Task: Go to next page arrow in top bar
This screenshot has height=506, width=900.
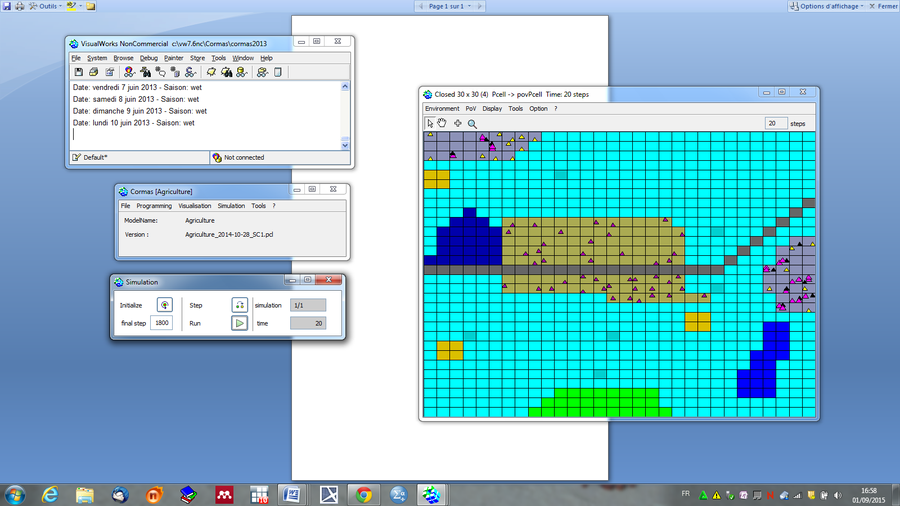Action: (x=479, y=6)
